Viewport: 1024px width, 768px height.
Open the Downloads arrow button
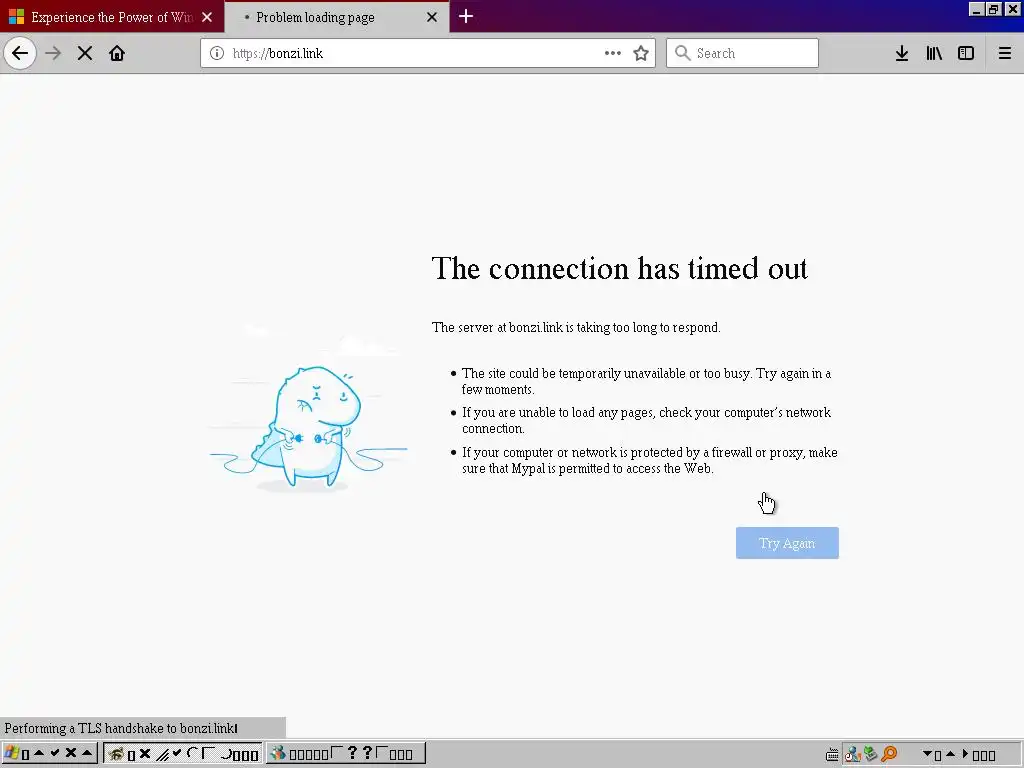[902, 53]
